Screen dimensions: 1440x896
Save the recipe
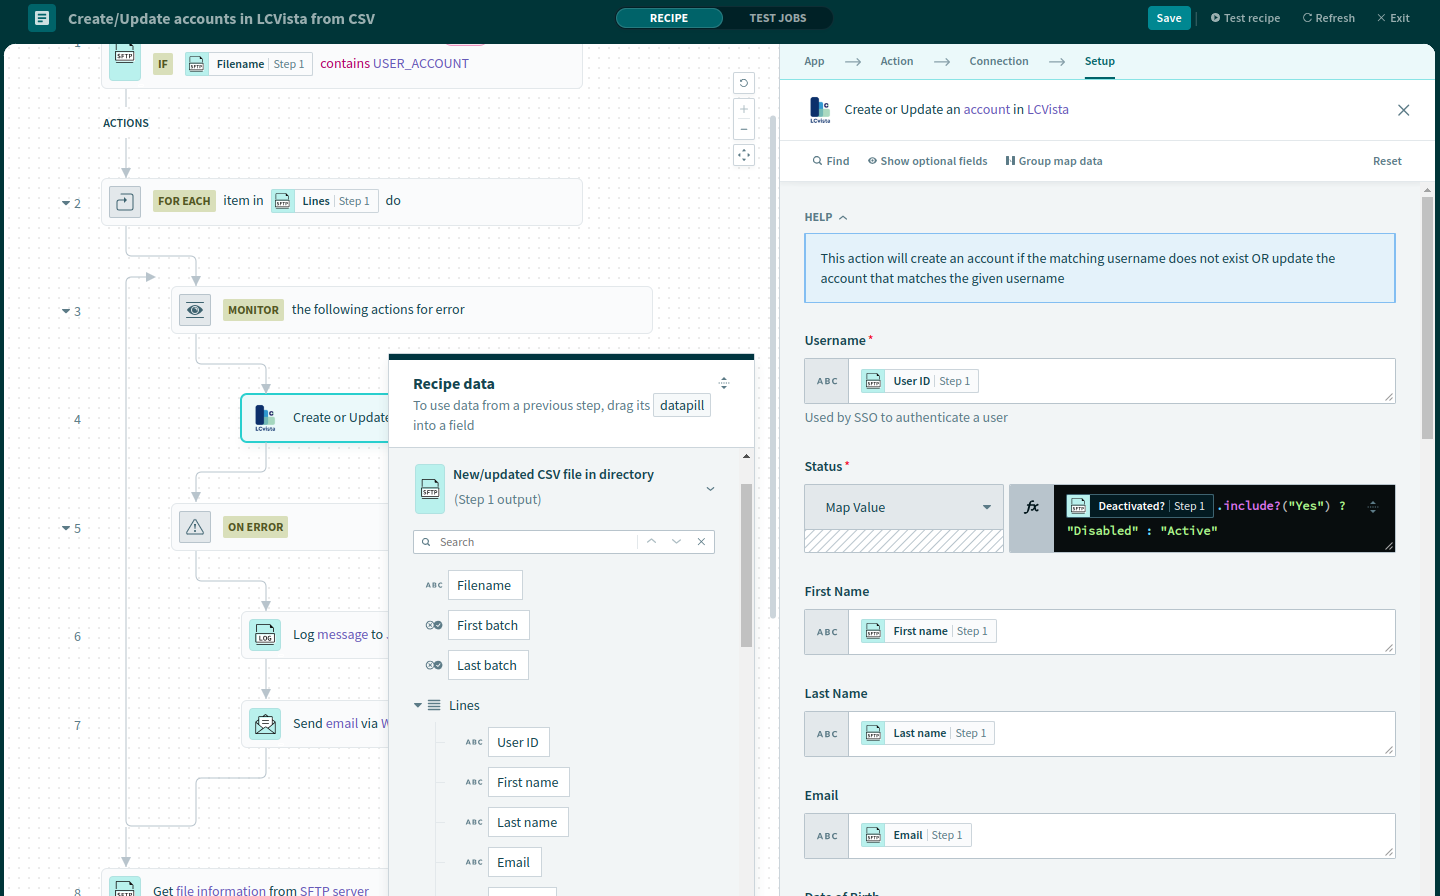click(1169, 17)
